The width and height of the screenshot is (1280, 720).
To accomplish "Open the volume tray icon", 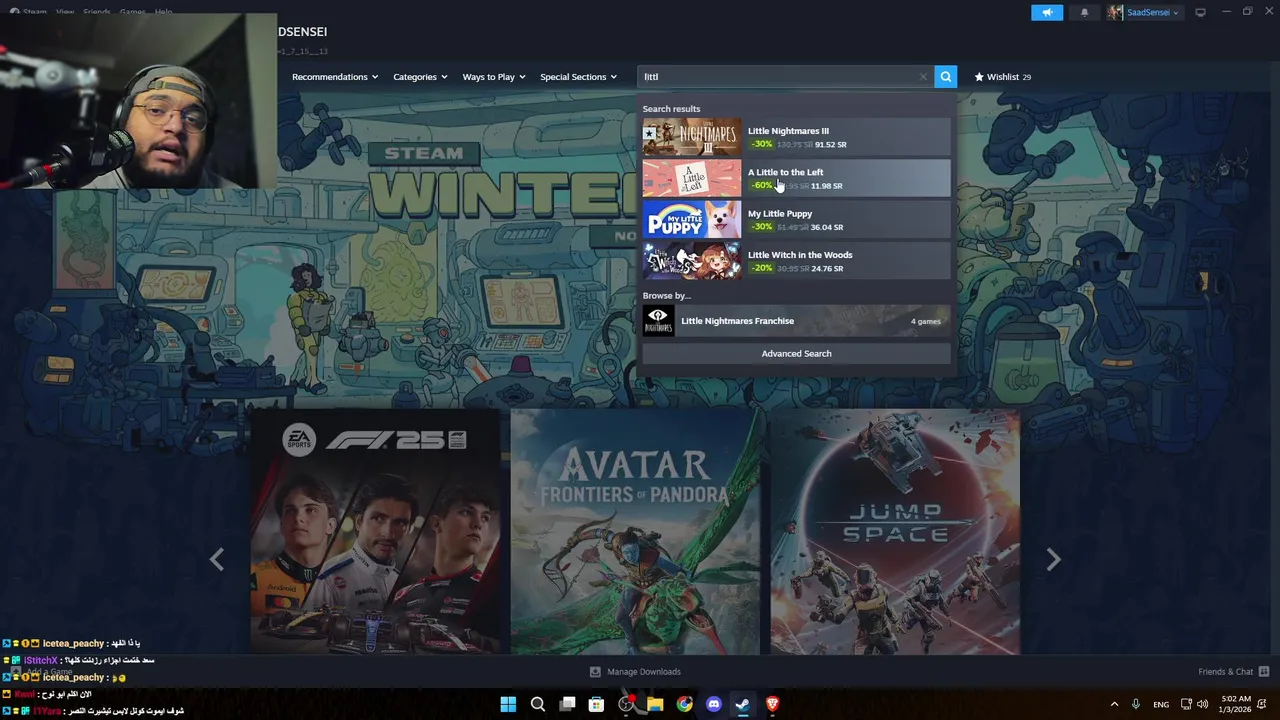I will 1202,704.
